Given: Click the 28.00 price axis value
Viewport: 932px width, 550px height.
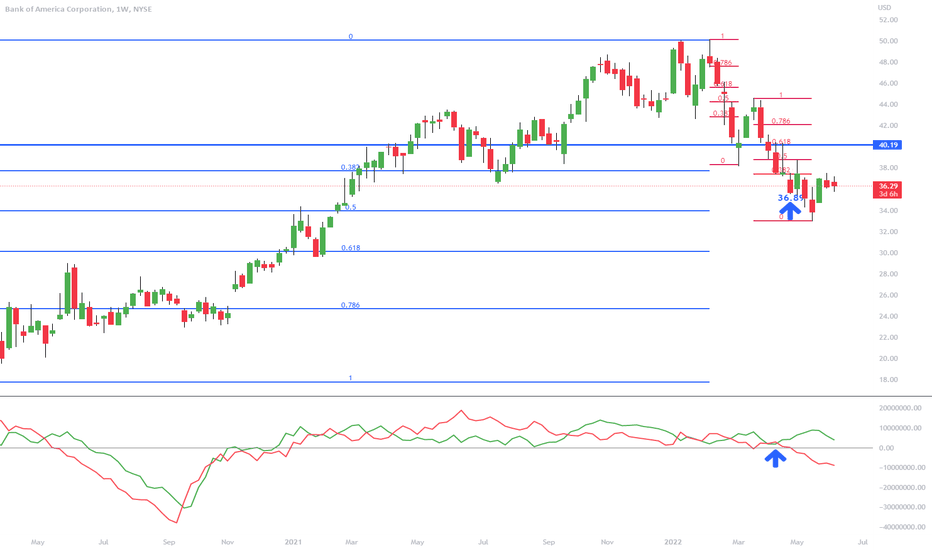Looking at the screenshot, I should [889, 274].
